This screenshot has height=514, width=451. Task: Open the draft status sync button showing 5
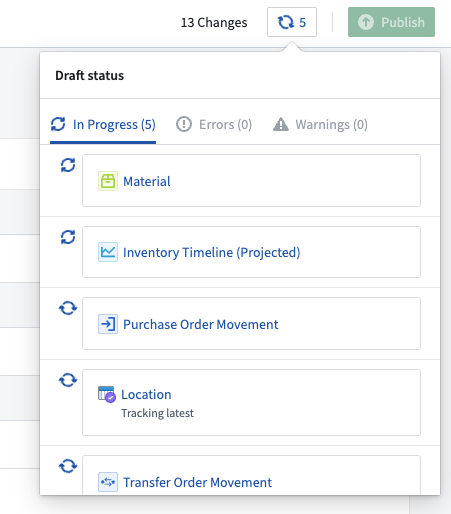(x=292, y=22)
